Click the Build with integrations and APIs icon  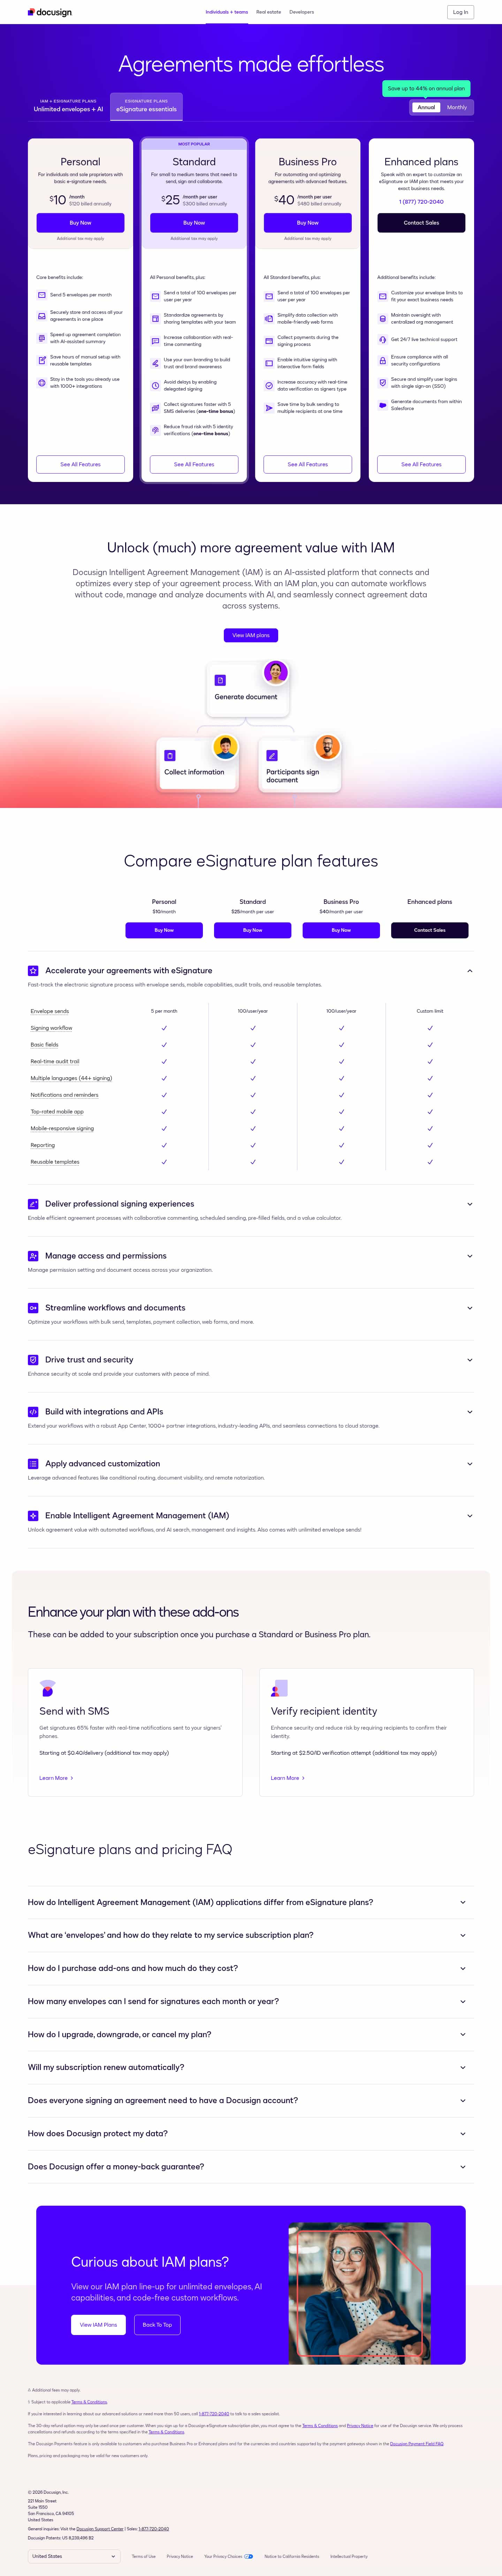33,1412
